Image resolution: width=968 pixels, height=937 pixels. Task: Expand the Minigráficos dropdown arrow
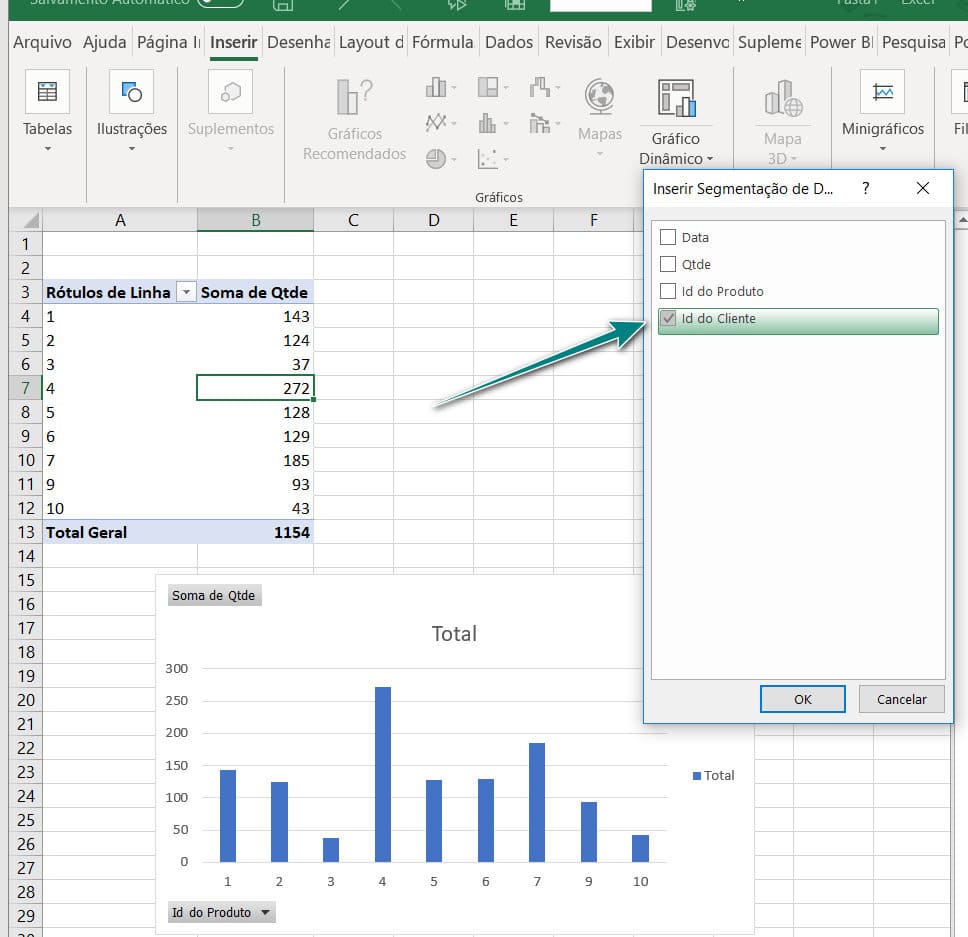click(x=883, y=149)
